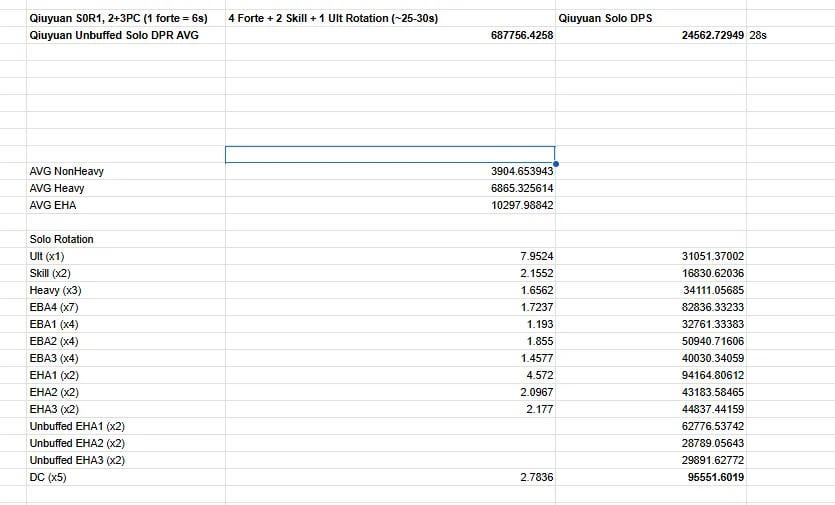Select the '28s' cell
Screen dimensions: 835x505
[x=758, y=35]
